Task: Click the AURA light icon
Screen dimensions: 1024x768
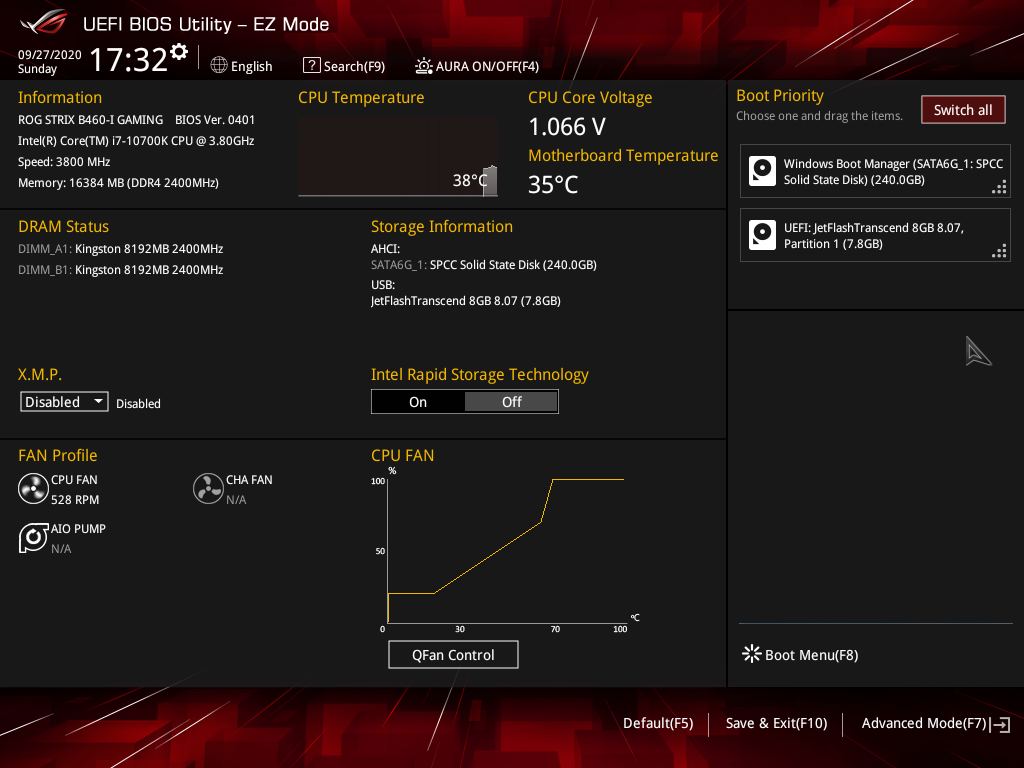Action: (x=423, y=66)
